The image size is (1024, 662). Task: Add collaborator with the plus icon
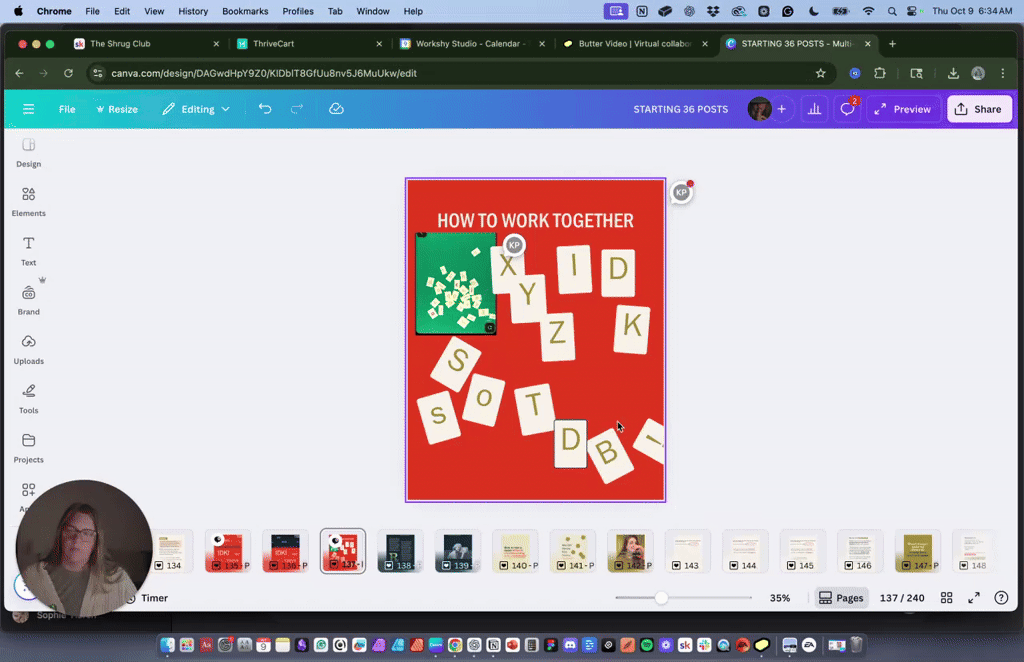(781, 109)
